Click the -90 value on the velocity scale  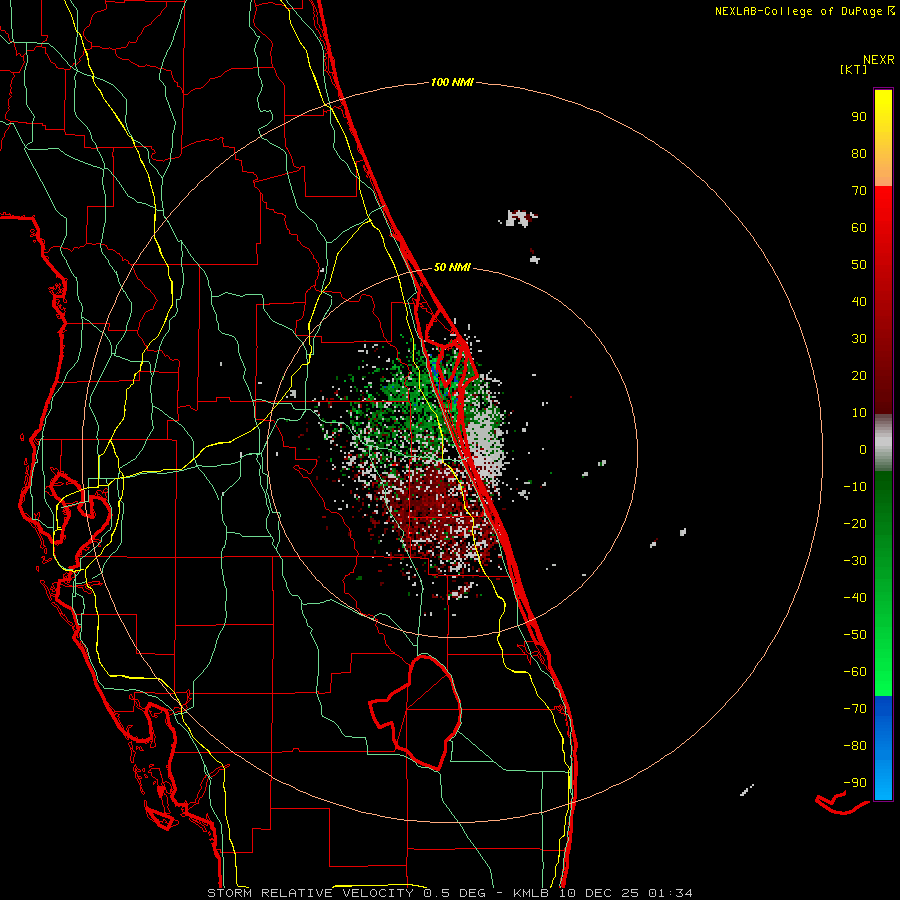click(x=855, y=783)
